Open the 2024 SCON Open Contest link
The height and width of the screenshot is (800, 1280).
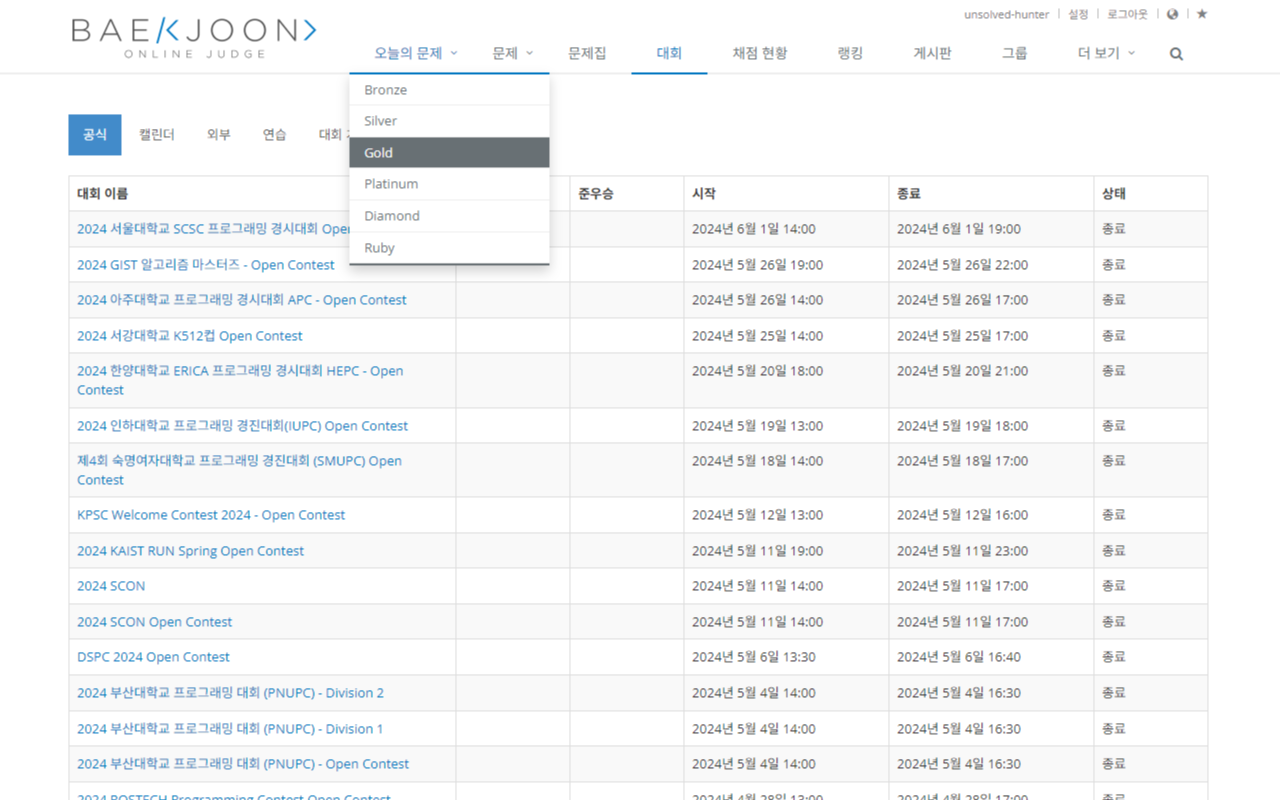pyautogui.click(x=155, y=622)
